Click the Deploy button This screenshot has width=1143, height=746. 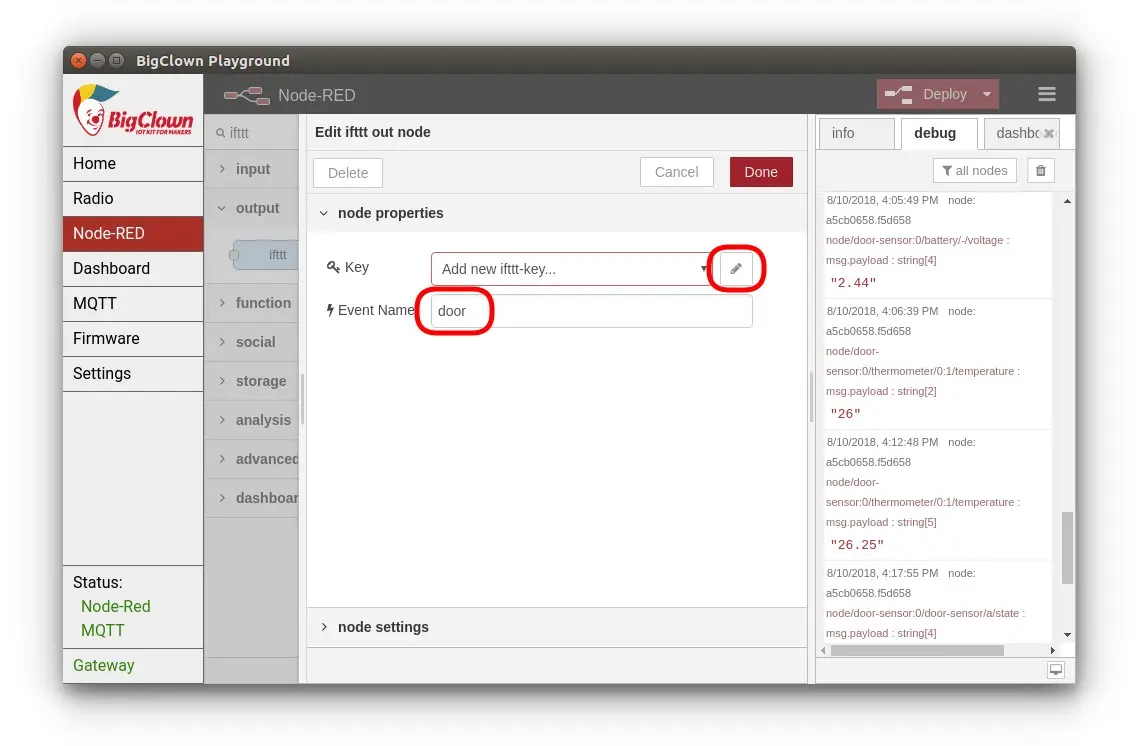coord(927,94)
